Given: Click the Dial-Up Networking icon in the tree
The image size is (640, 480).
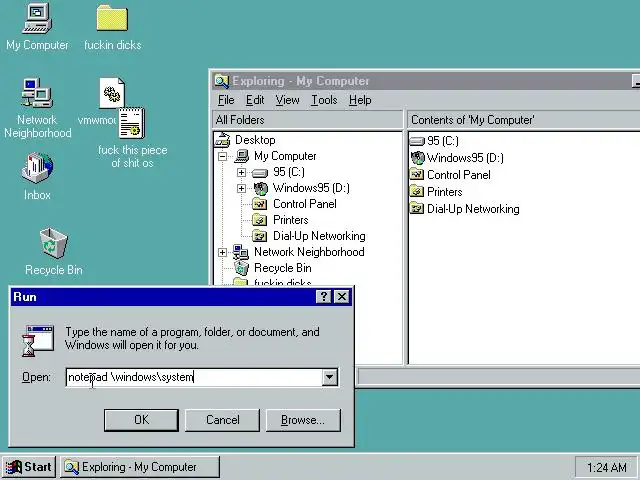Looking at the screenshot, I should coord(260,236).
